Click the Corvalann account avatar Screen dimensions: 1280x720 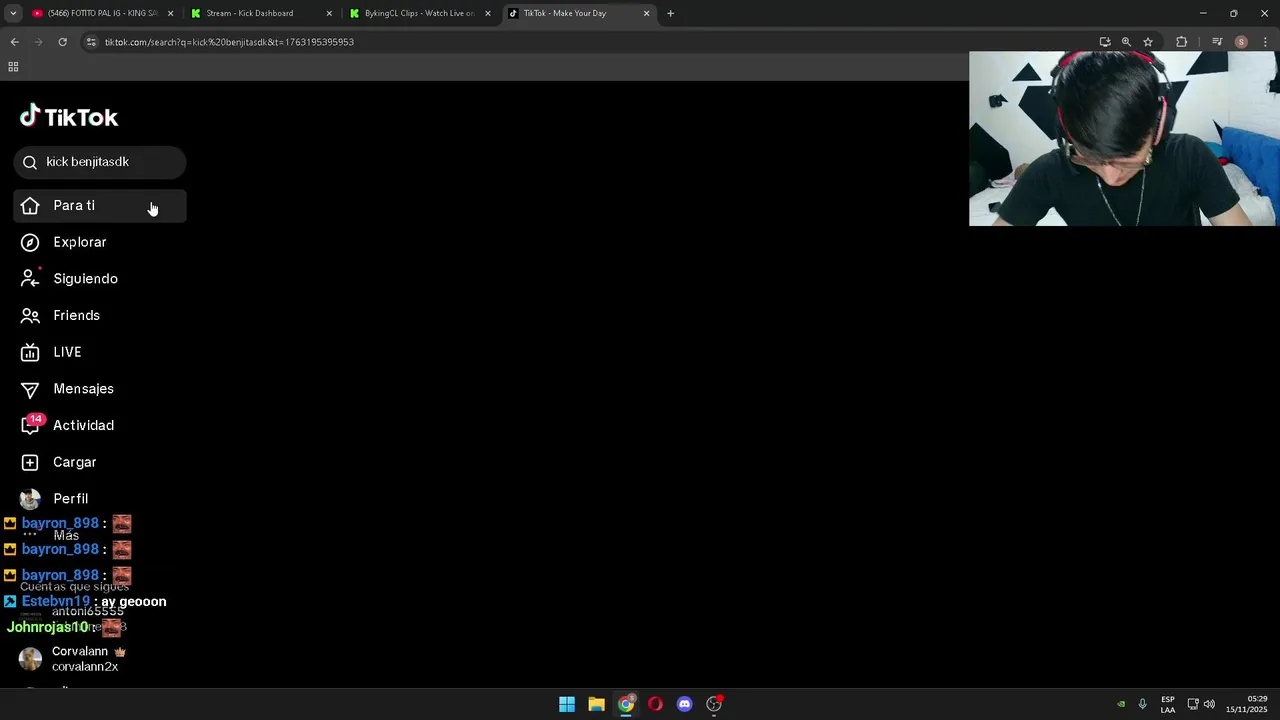point(31,659)
